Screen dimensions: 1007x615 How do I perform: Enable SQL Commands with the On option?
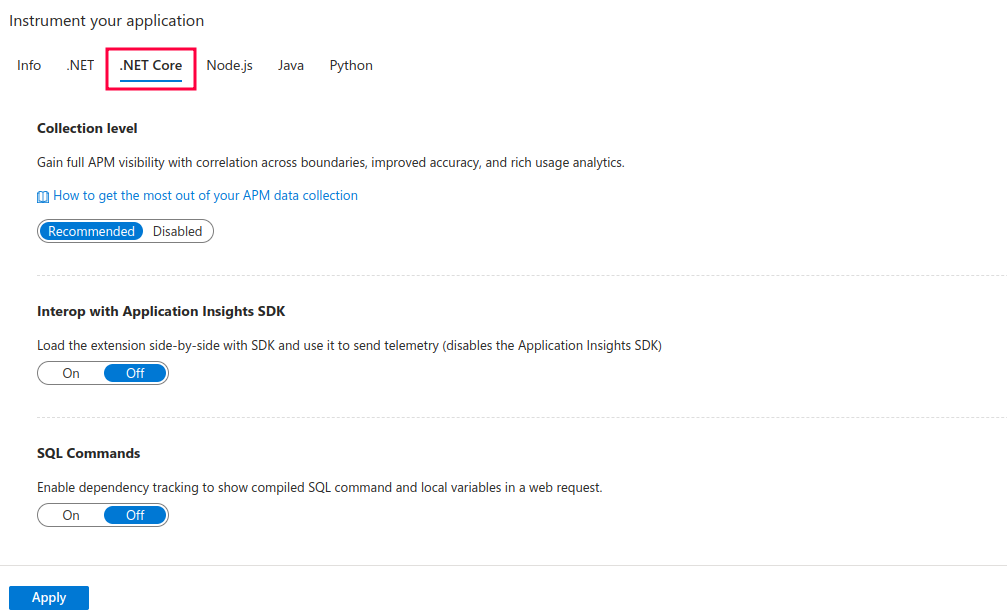71,516
